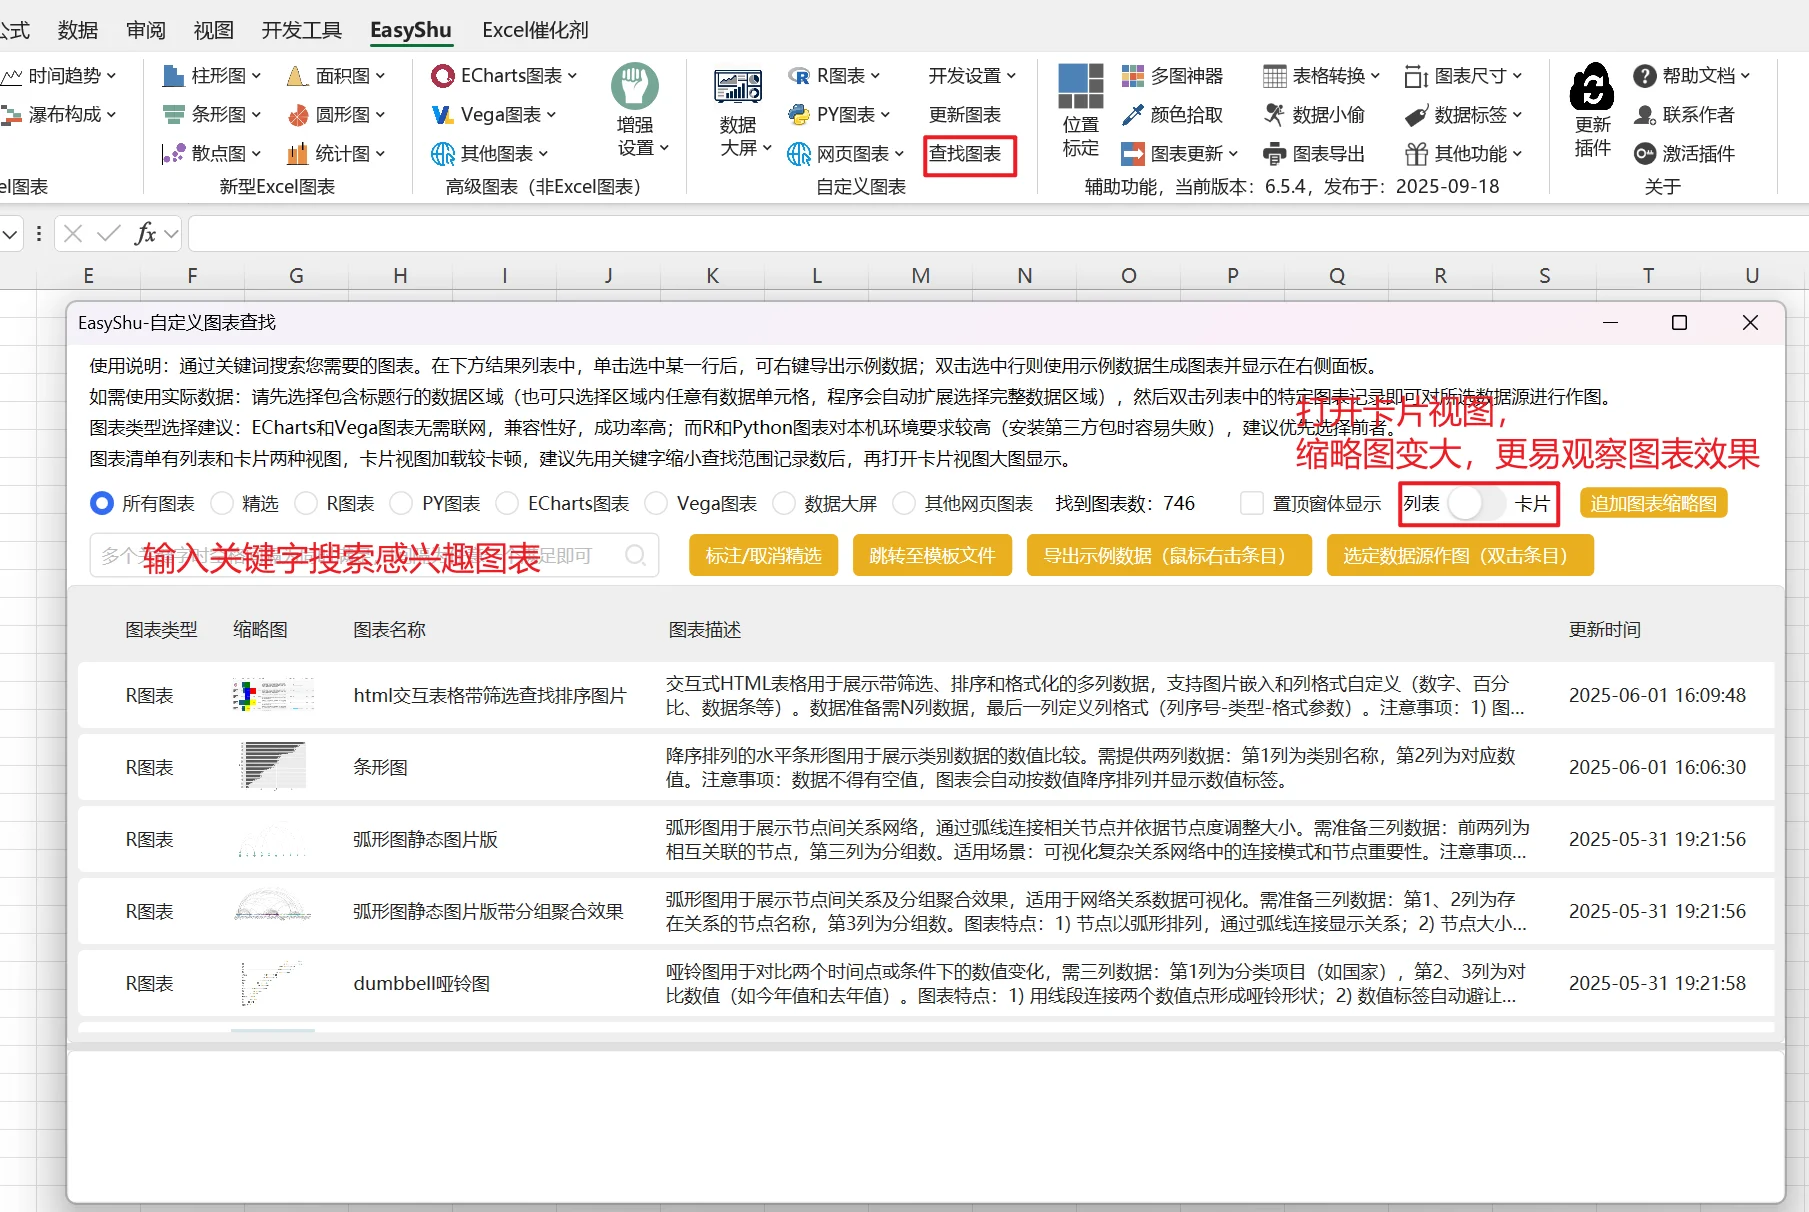1809x1212 pixels.
Task: Click thumbnail of the 条形图 row
Action: pyautogui.click(x=273, y=767)
